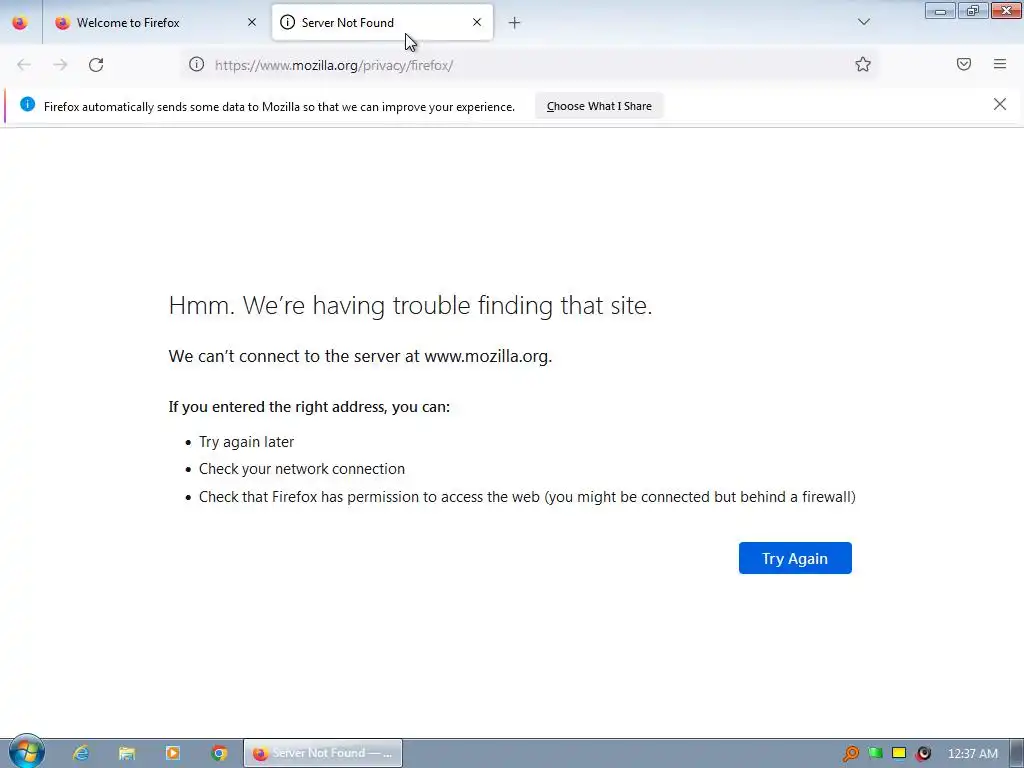Viewport: 1024px width, 768px height.
Task: Close the Server Not Found tab
Action: (477, 22)
